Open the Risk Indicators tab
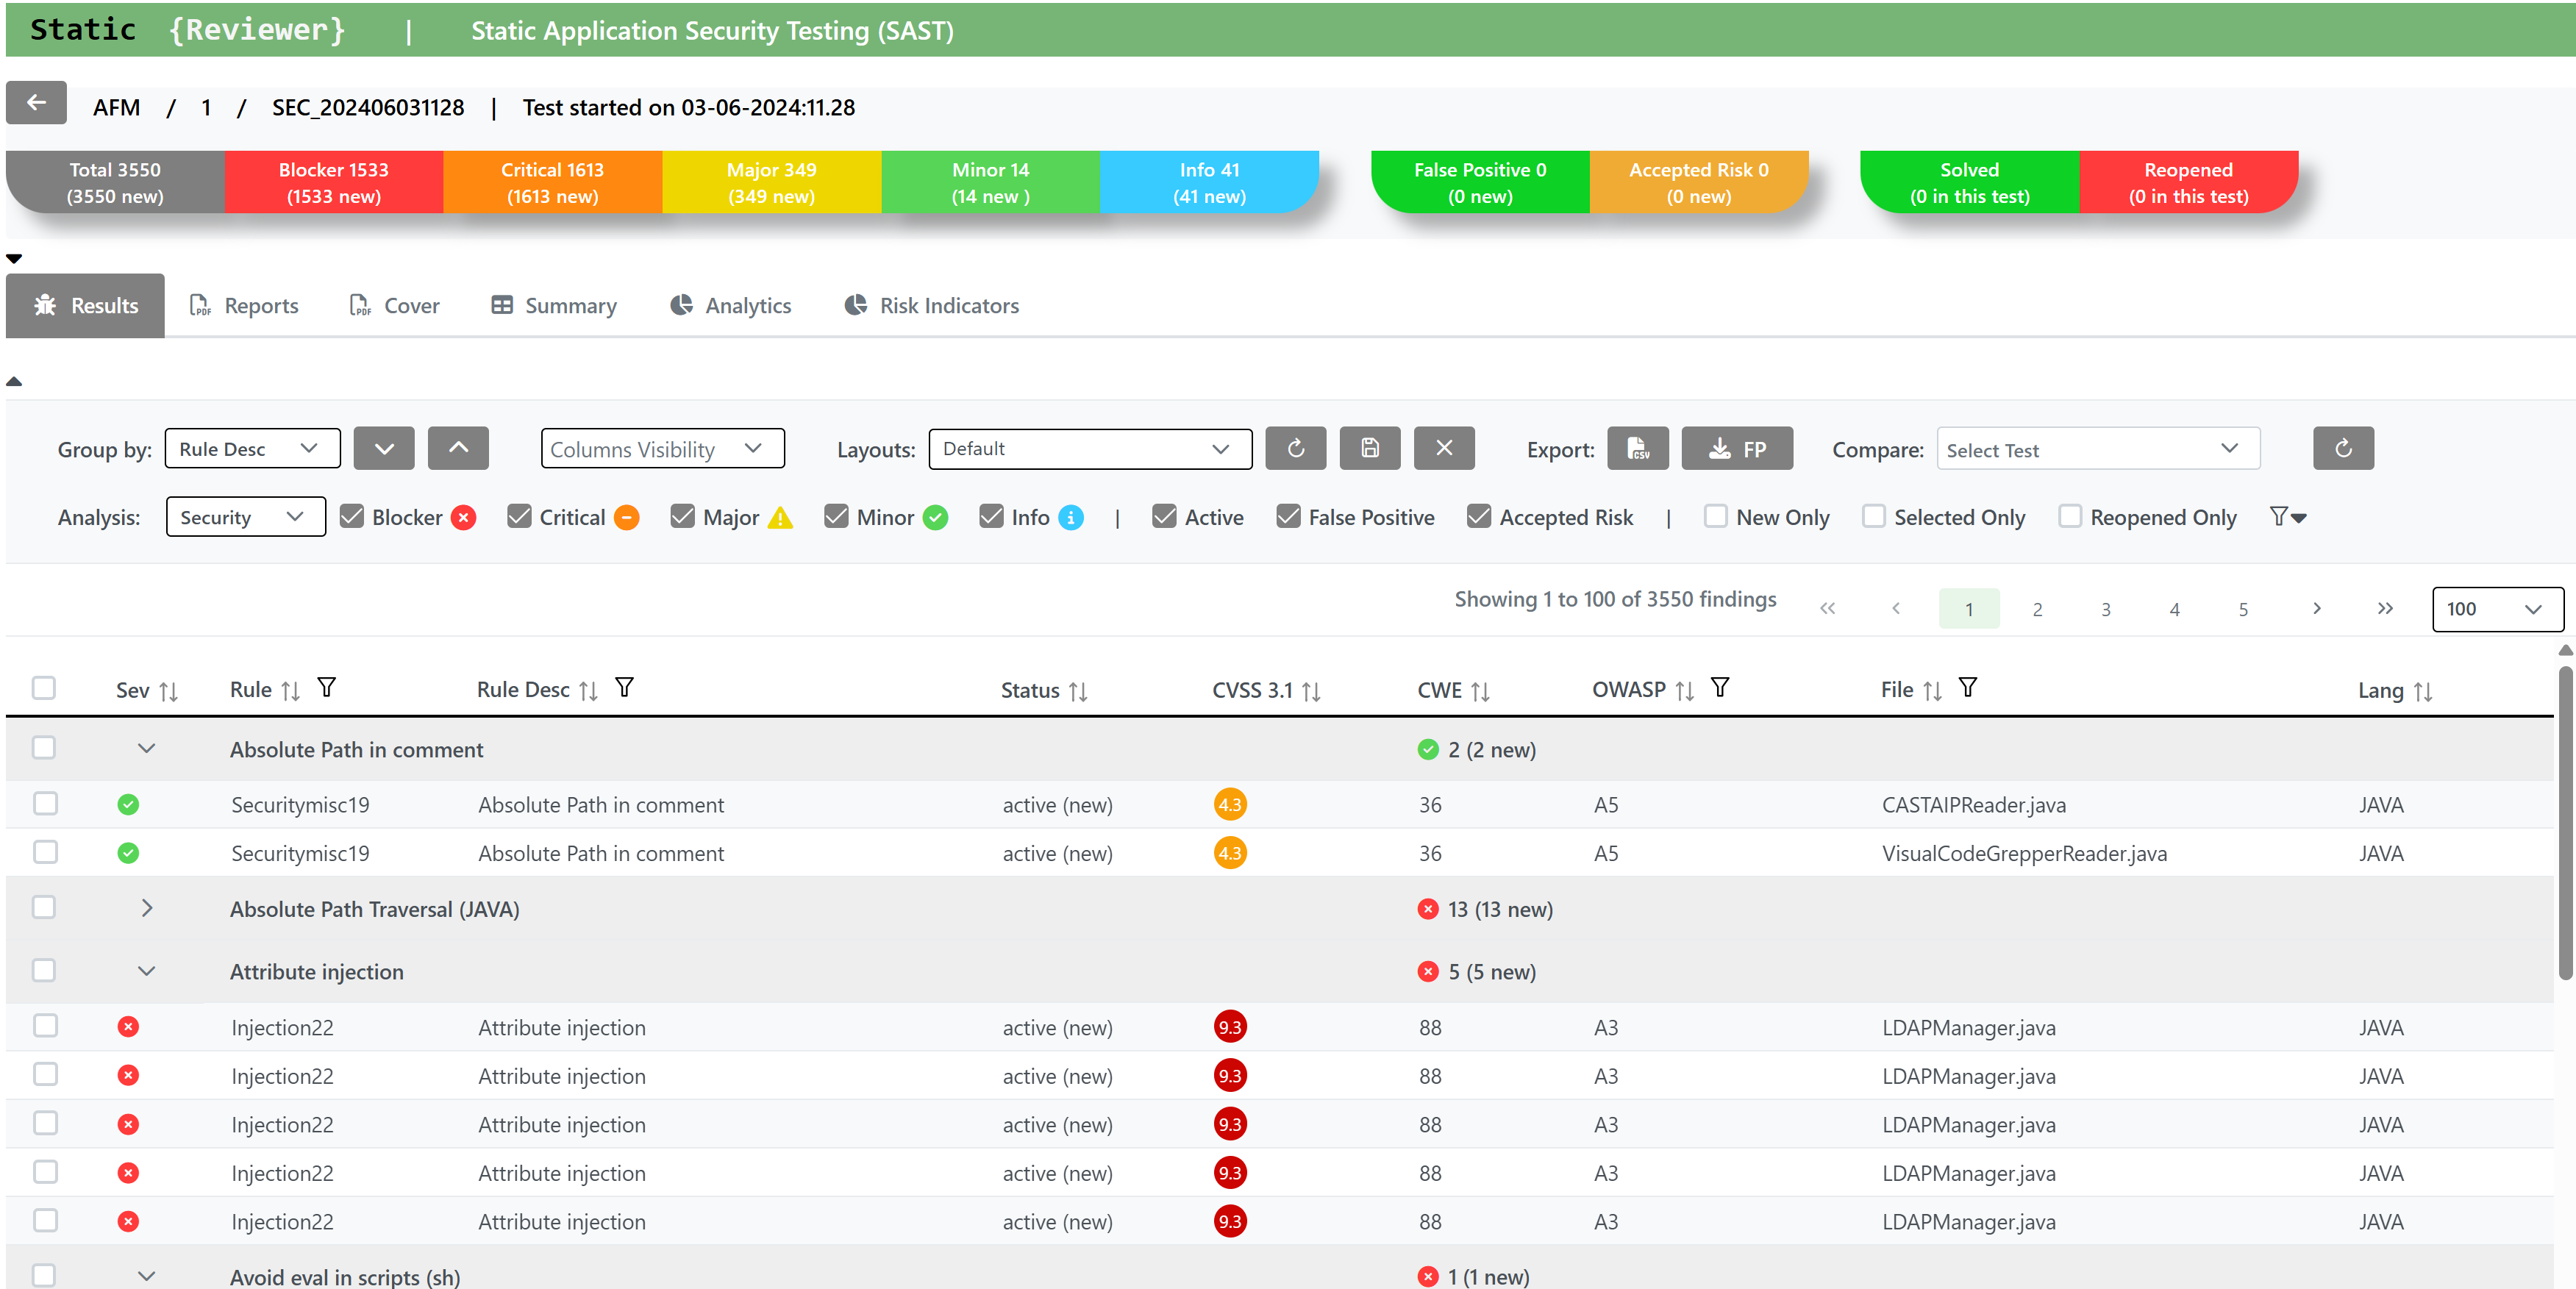2576x1289 pixels. click(931, 306)
